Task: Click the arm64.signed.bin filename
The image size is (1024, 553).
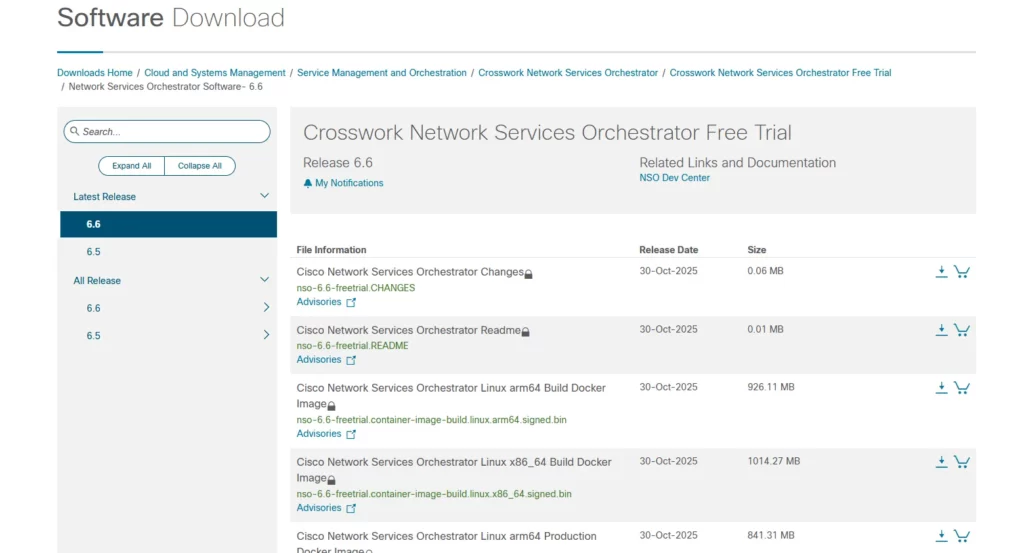Action: tap(432, 420)
